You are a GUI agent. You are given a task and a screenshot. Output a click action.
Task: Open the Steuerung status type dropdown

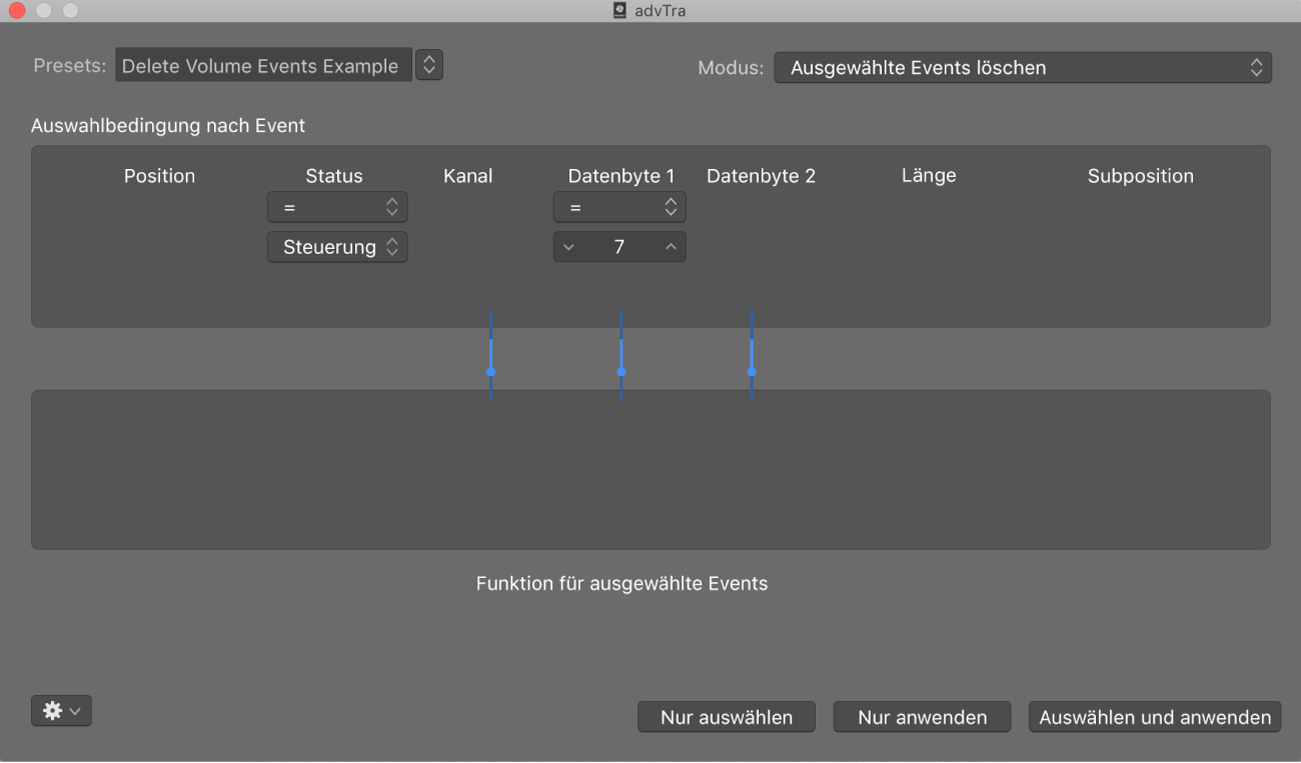[337, 247]
